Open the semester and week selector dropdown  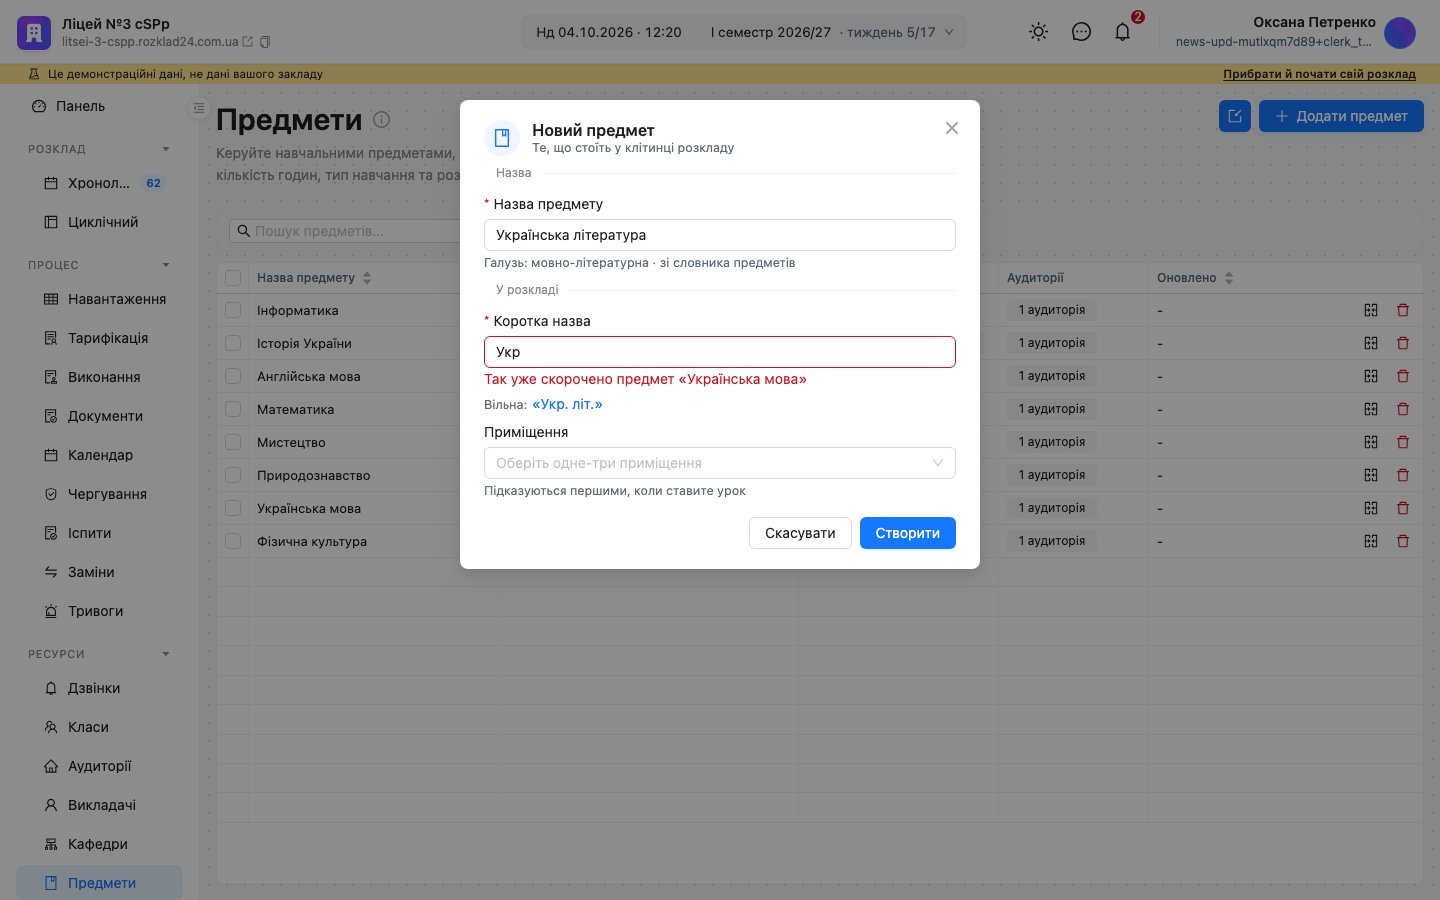831,32
